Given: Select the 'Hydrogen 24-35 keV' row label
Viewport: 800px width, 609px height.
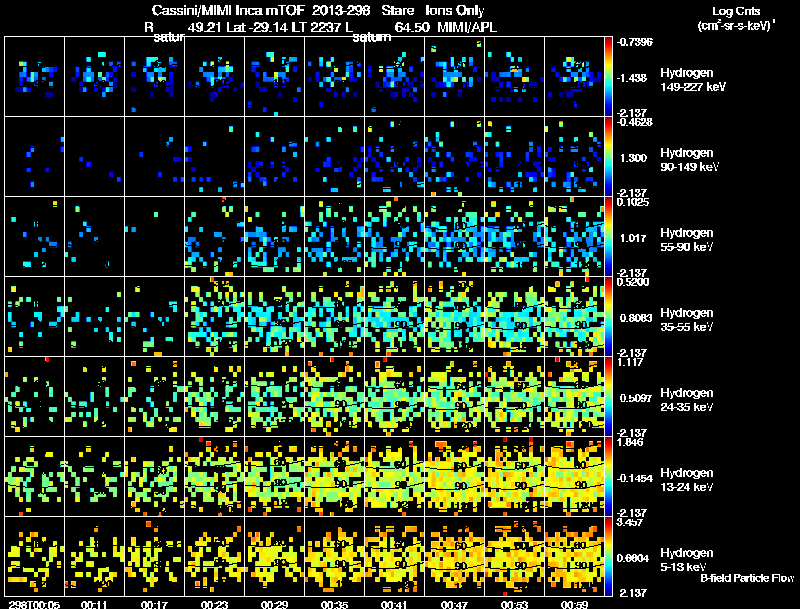Looking at the screenshot, I should point(687,400).
